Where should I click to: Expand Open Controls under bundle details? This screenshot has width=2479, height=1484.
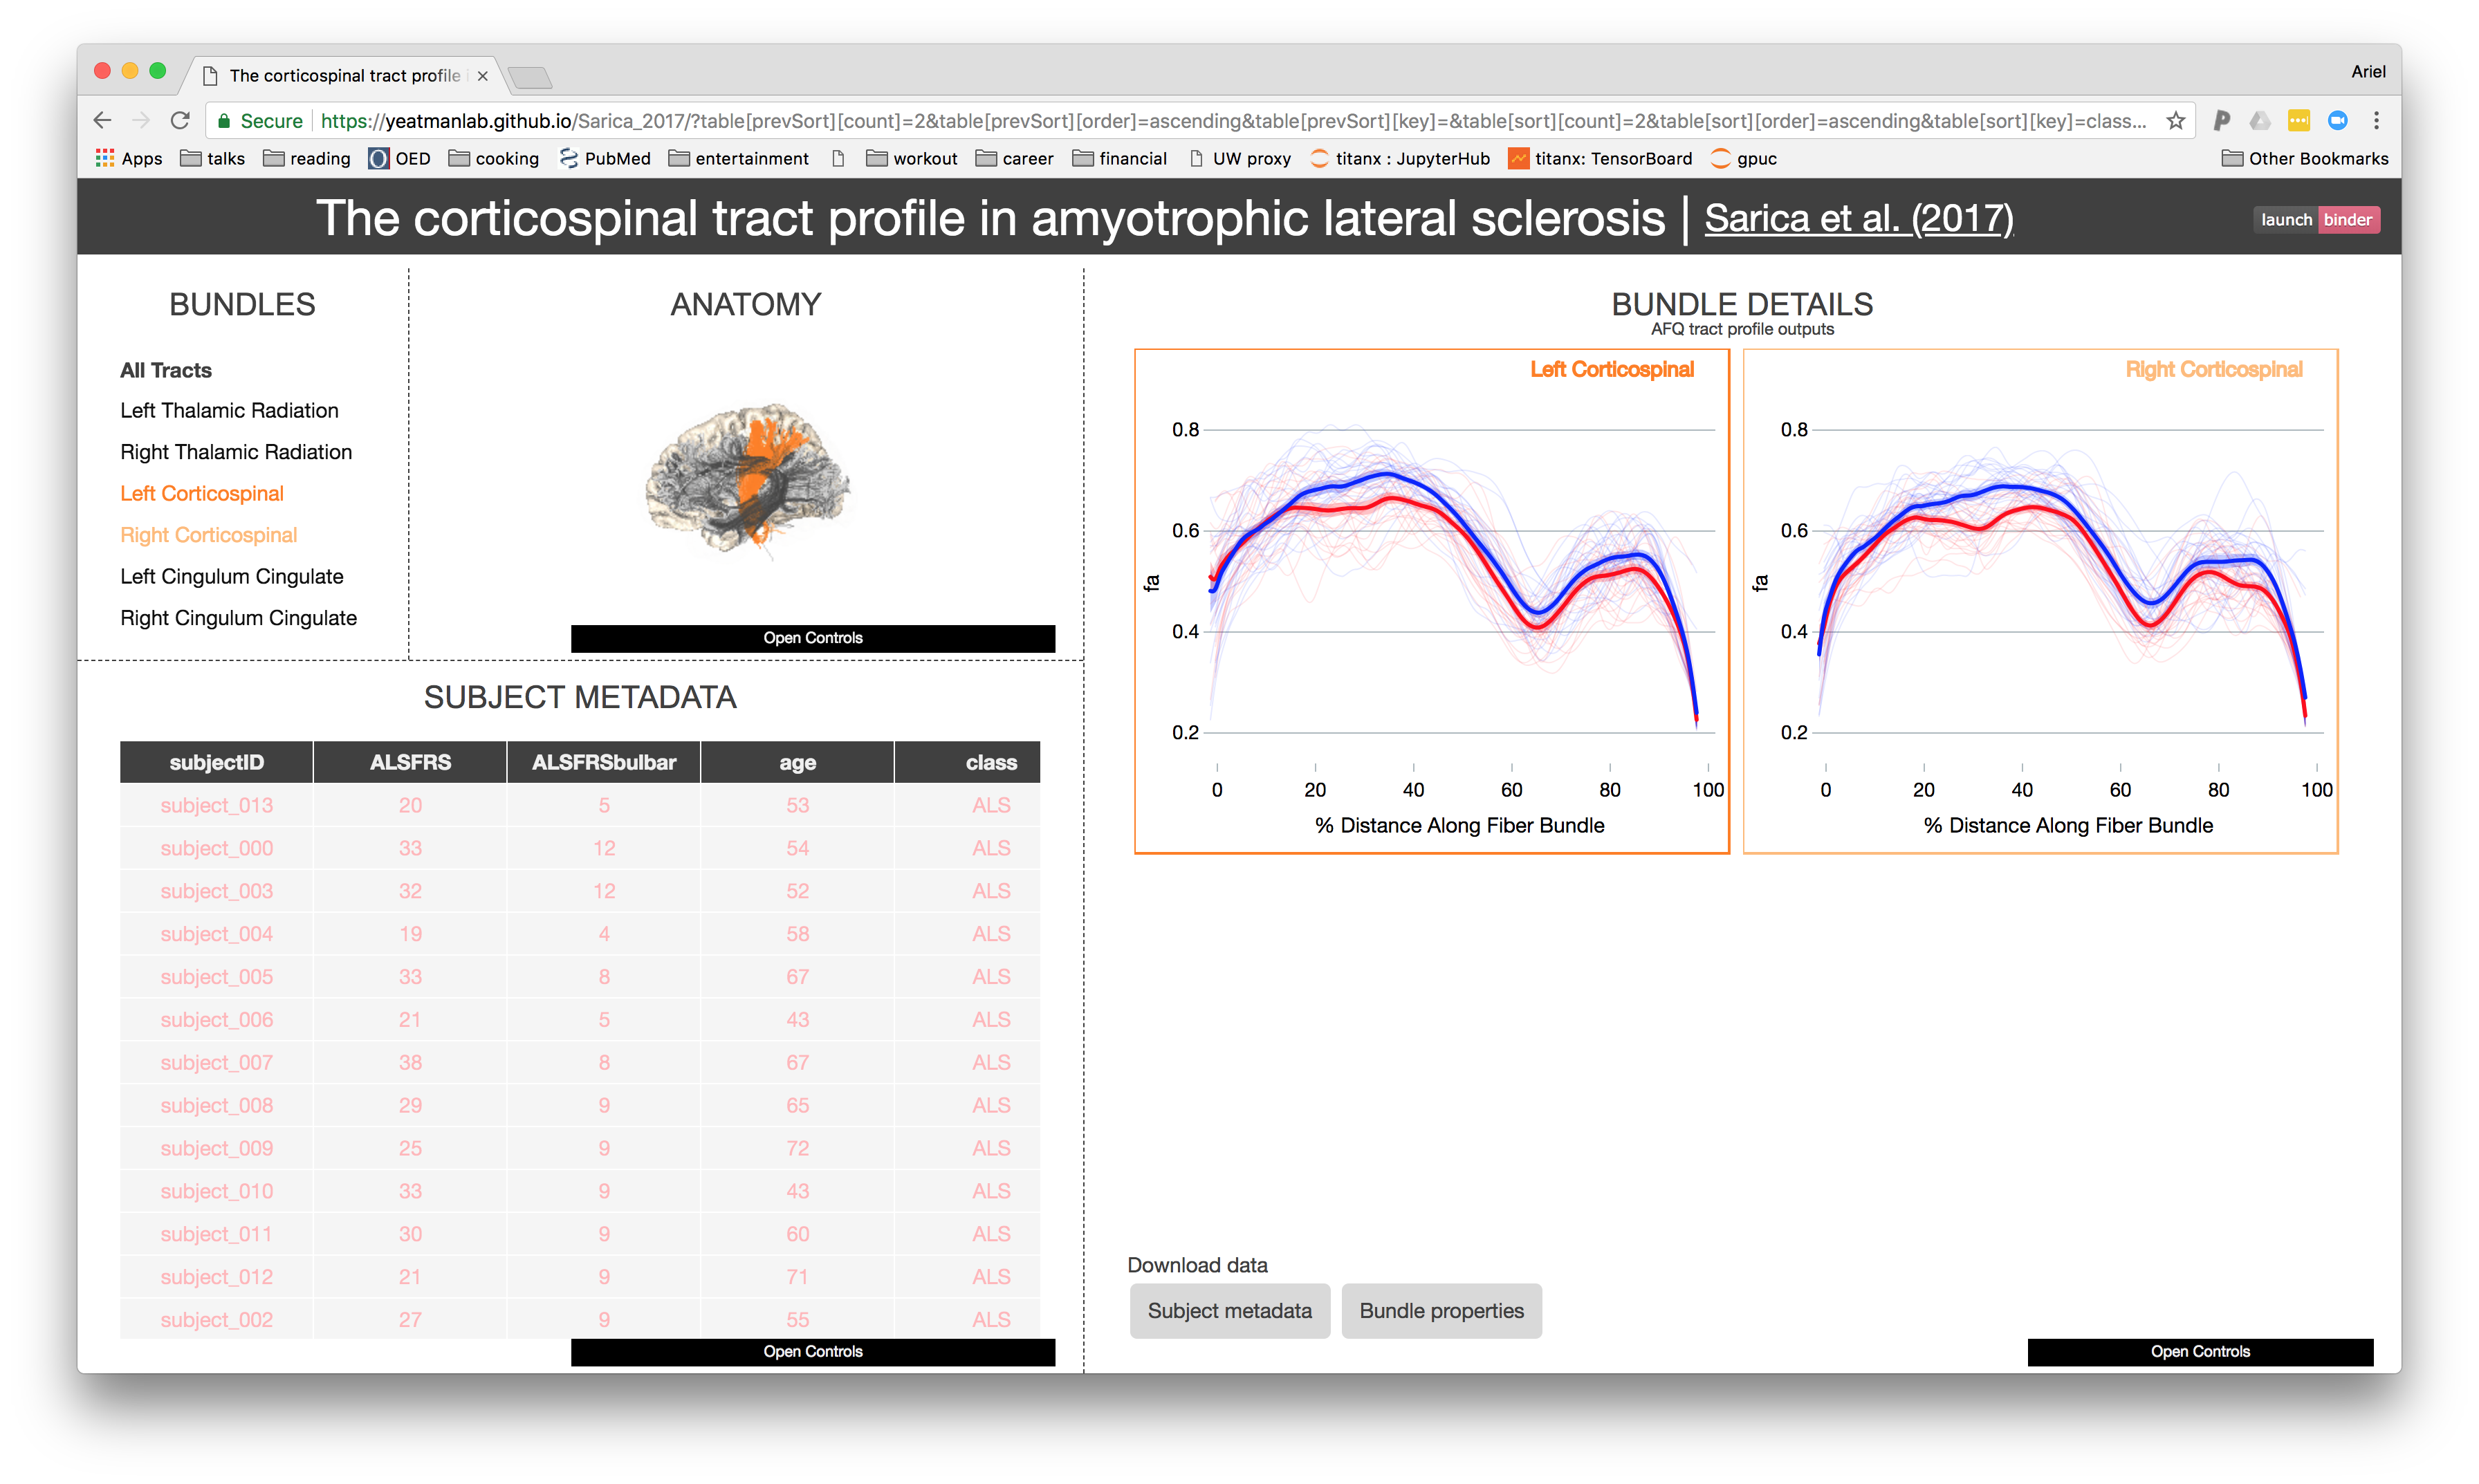[2199, 1351]
